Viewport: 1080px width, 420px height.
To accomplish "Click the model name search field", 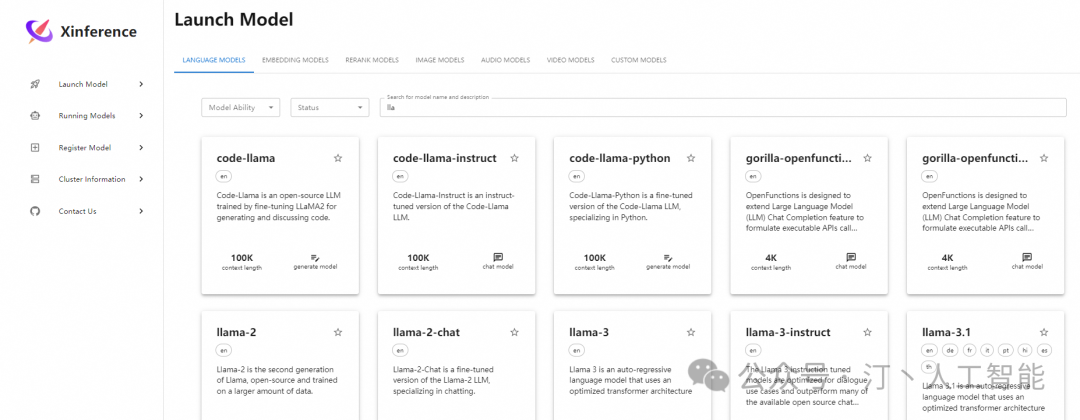I will click(720, 107).
